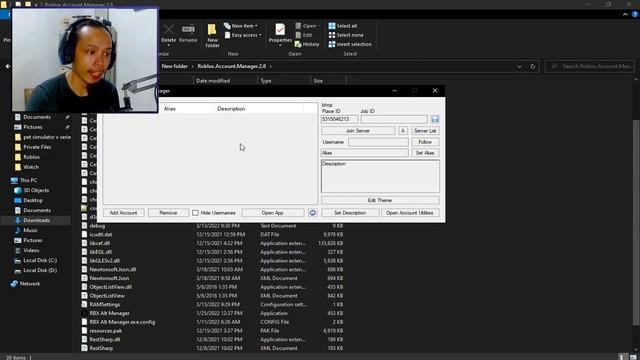Focus the Job ID input field
Image resolution: width=640 pixels, height=360 pixels.
click(394, 119)
